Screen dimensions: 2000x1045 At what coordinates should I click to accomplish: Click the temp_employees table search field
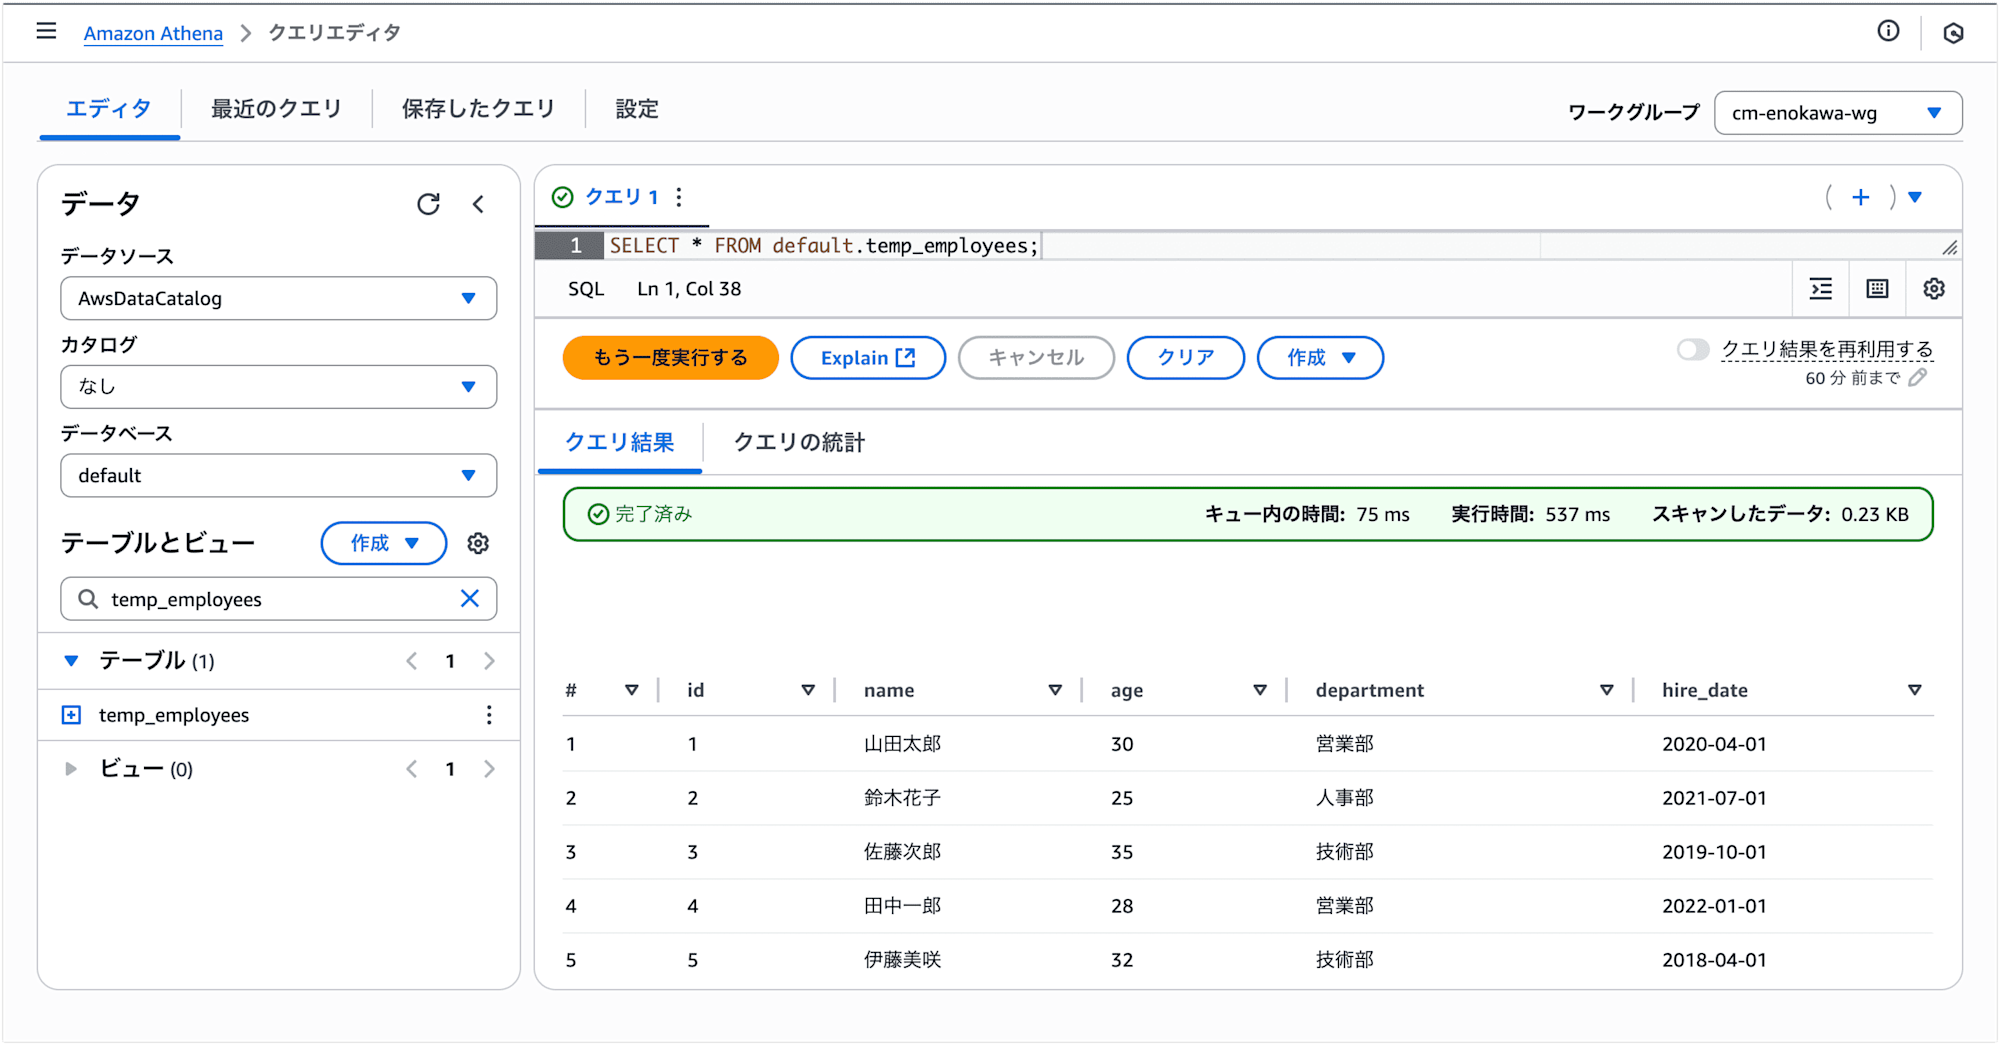279,599
